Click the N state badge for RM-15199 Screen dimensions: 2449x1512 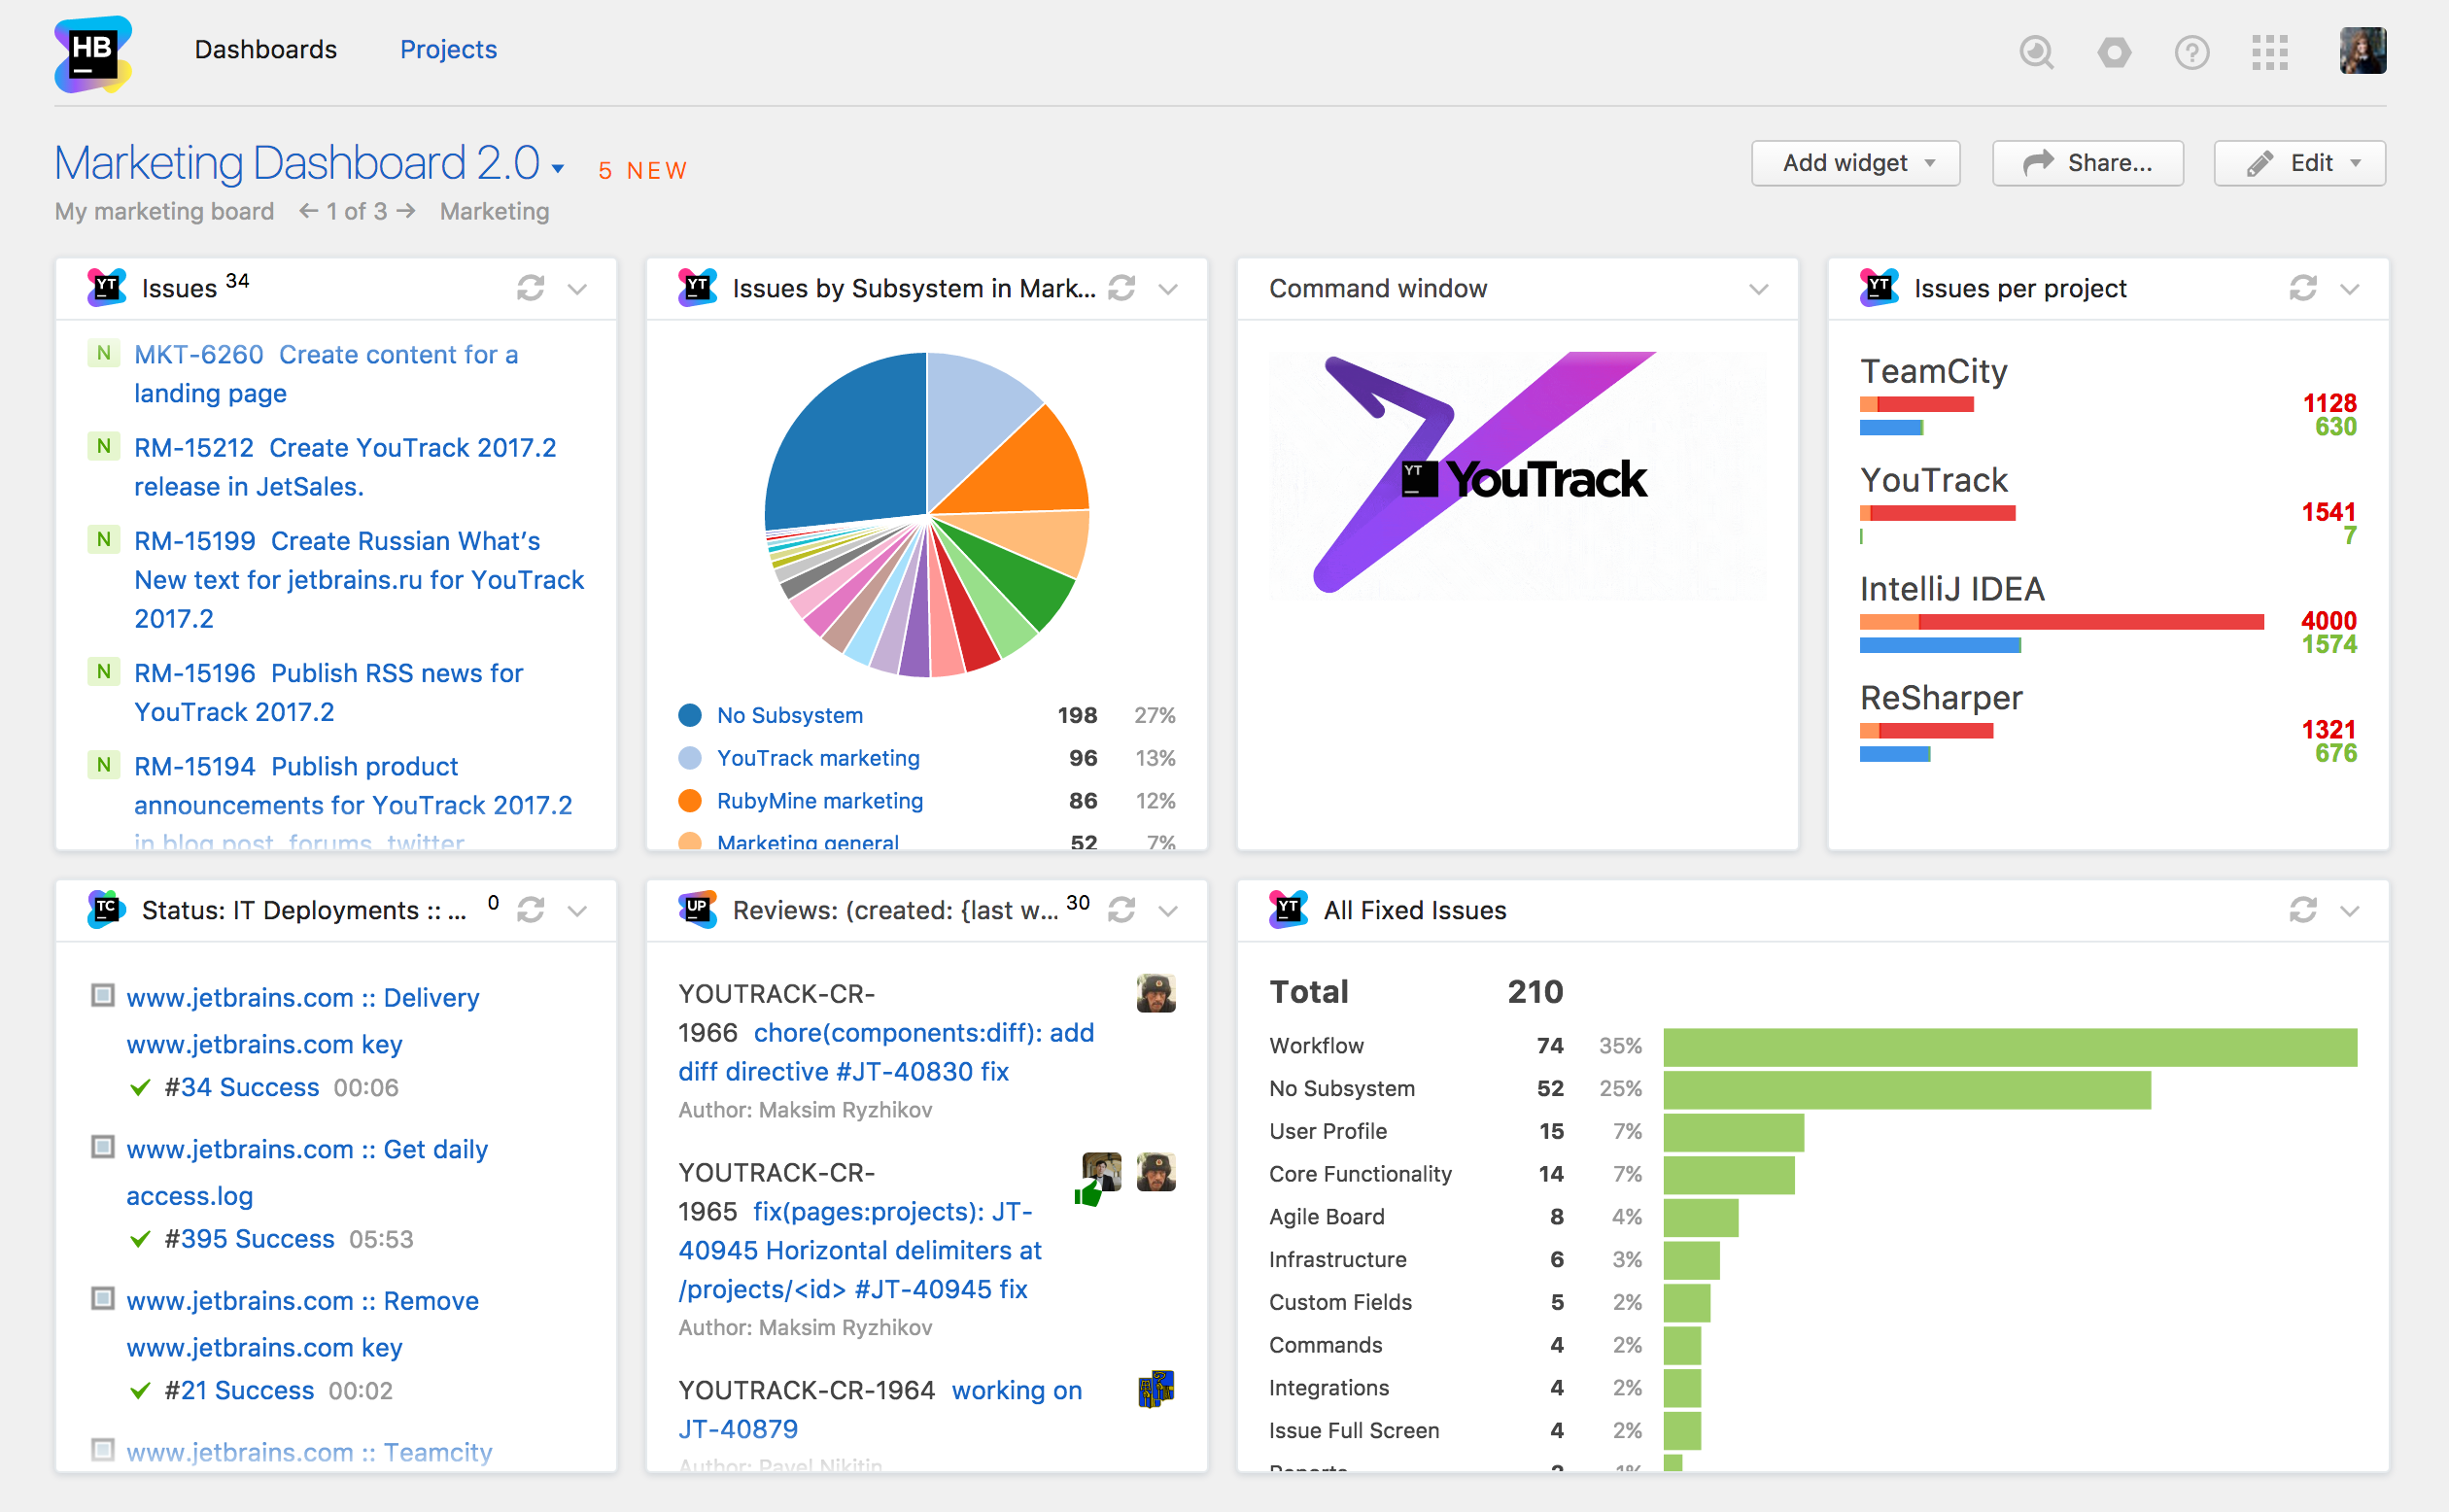click(103, 539)
